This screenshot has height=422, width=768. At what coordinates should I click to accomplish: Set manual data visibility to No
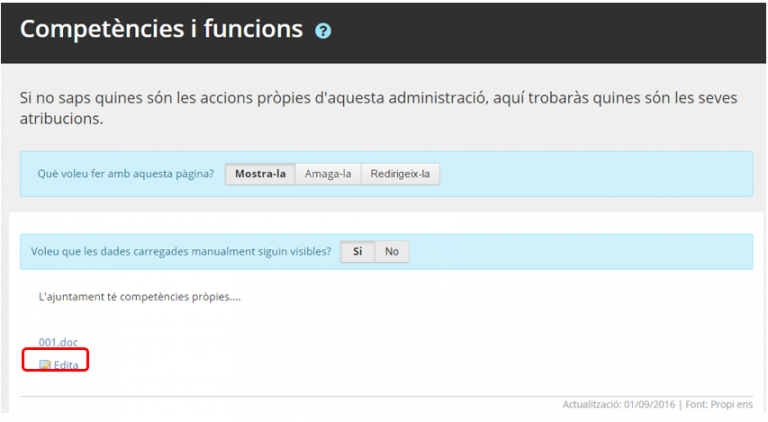pyautogui.click(x=392, y=252)
